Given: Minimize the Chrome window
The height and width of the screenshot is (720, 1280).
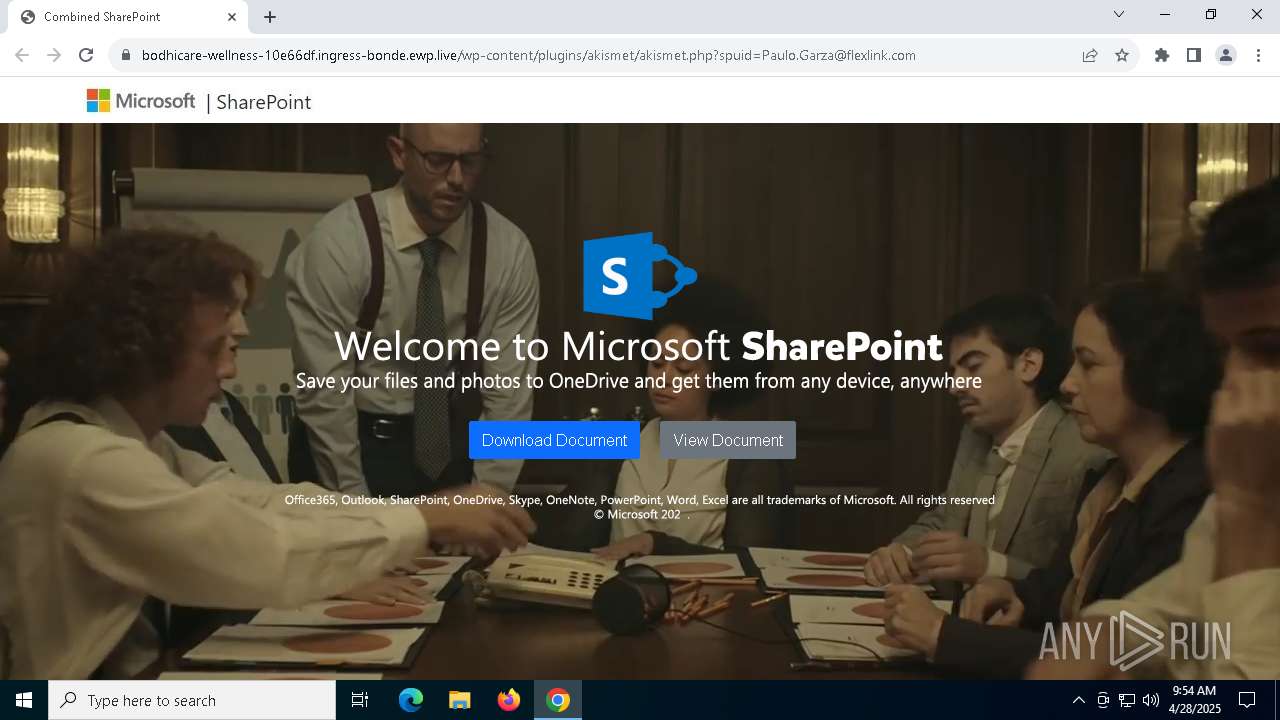Looking at the screenshot, I should coord(1165,14).
